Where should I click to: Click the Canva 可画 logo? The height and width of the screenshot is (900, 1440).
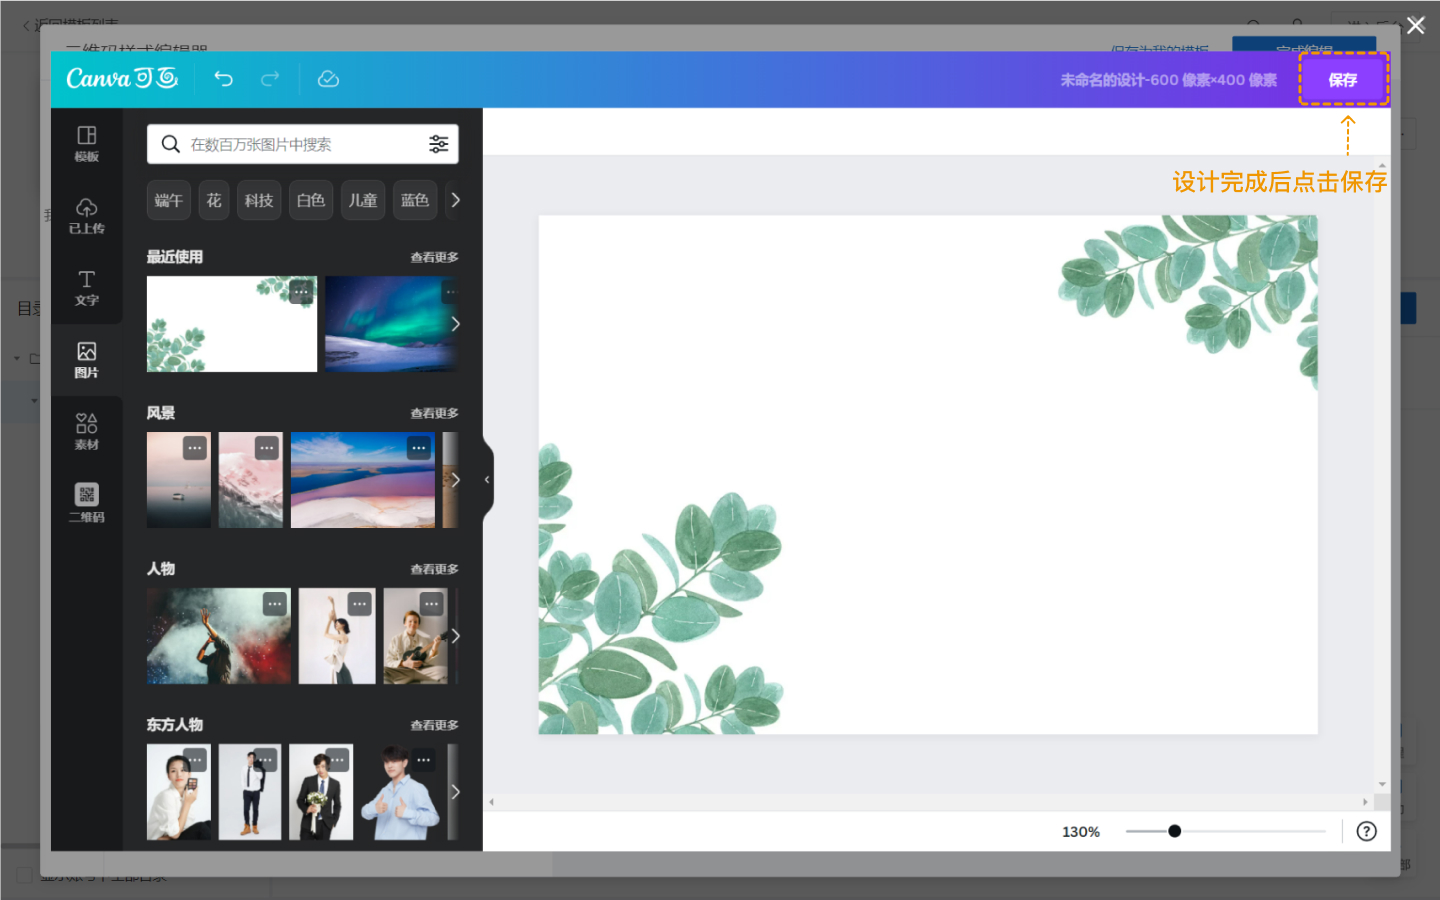122,78
